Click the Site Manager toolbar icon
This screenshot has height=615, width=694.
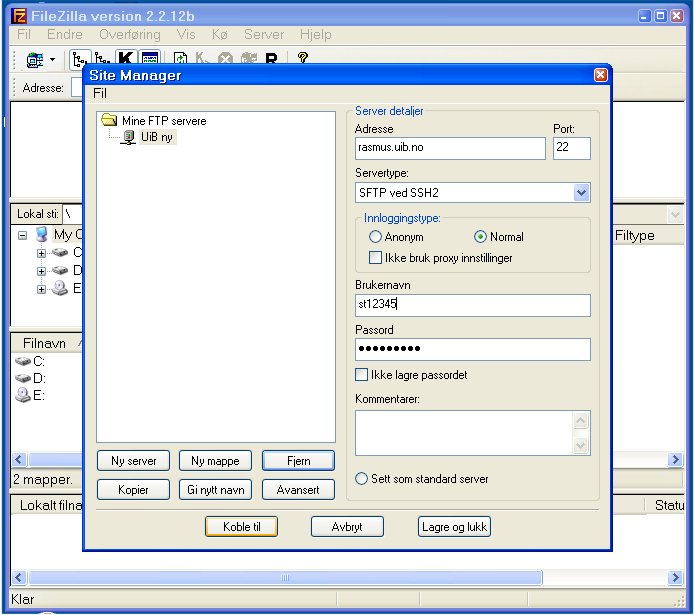(34, 60)
